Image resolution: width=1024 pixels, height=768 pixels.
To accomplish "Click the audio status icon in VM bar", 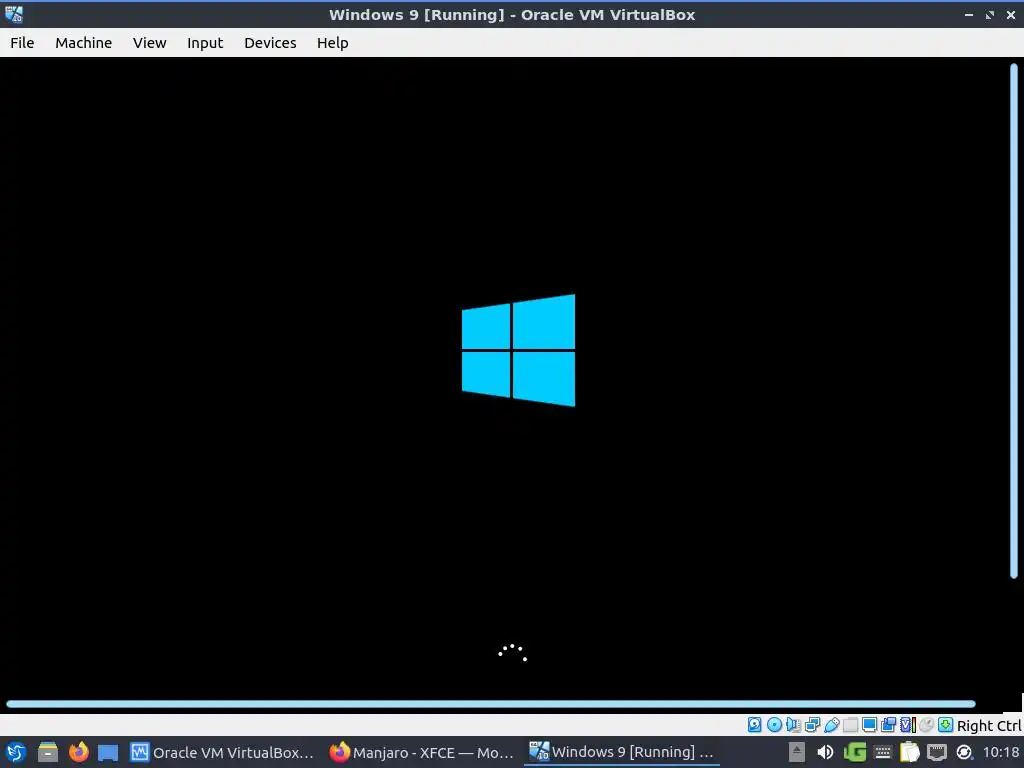I will pos(793,725).
